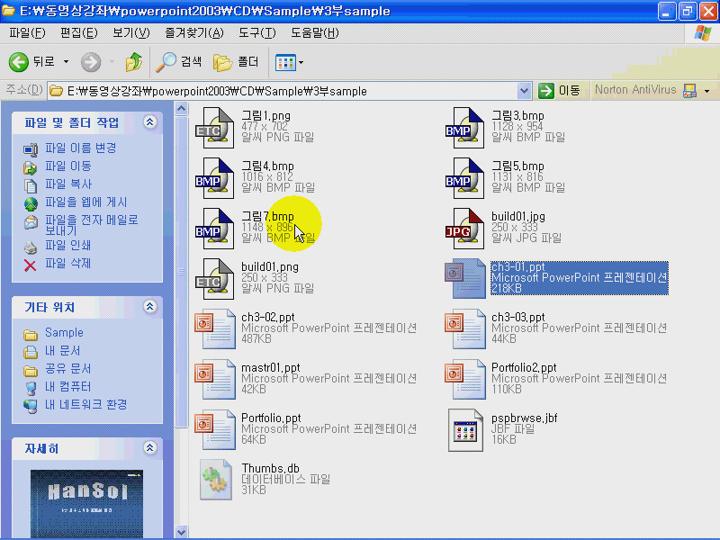Open the 즐겨찾기(A) menu
Viewport: 720px width, 540px height.
point(194,33)
